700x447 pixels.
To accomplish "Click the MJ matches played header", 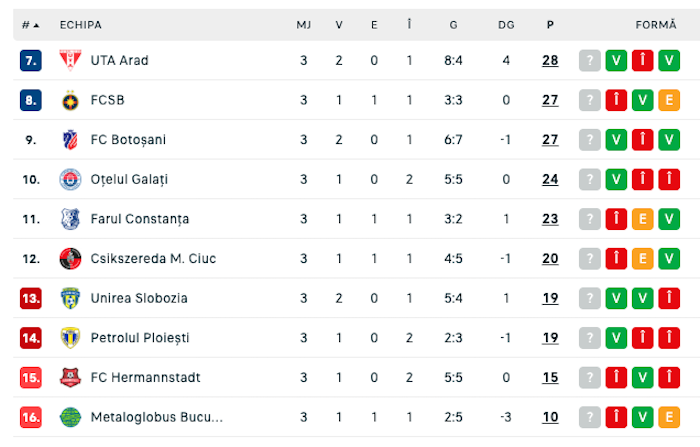I will point(303,24).
